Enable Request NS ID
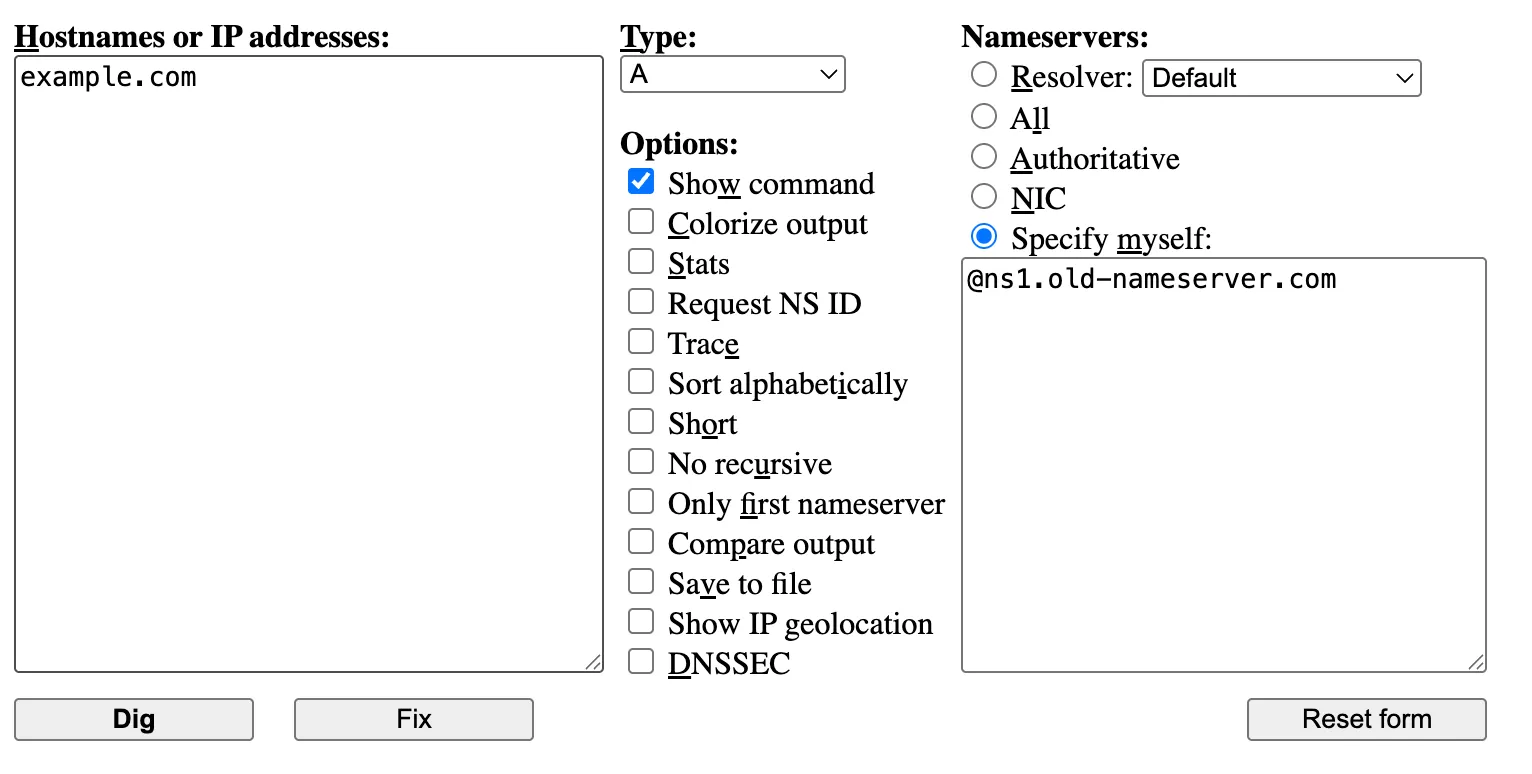The height and width of the screenshot is (774, 1532). tap(641, 301)
